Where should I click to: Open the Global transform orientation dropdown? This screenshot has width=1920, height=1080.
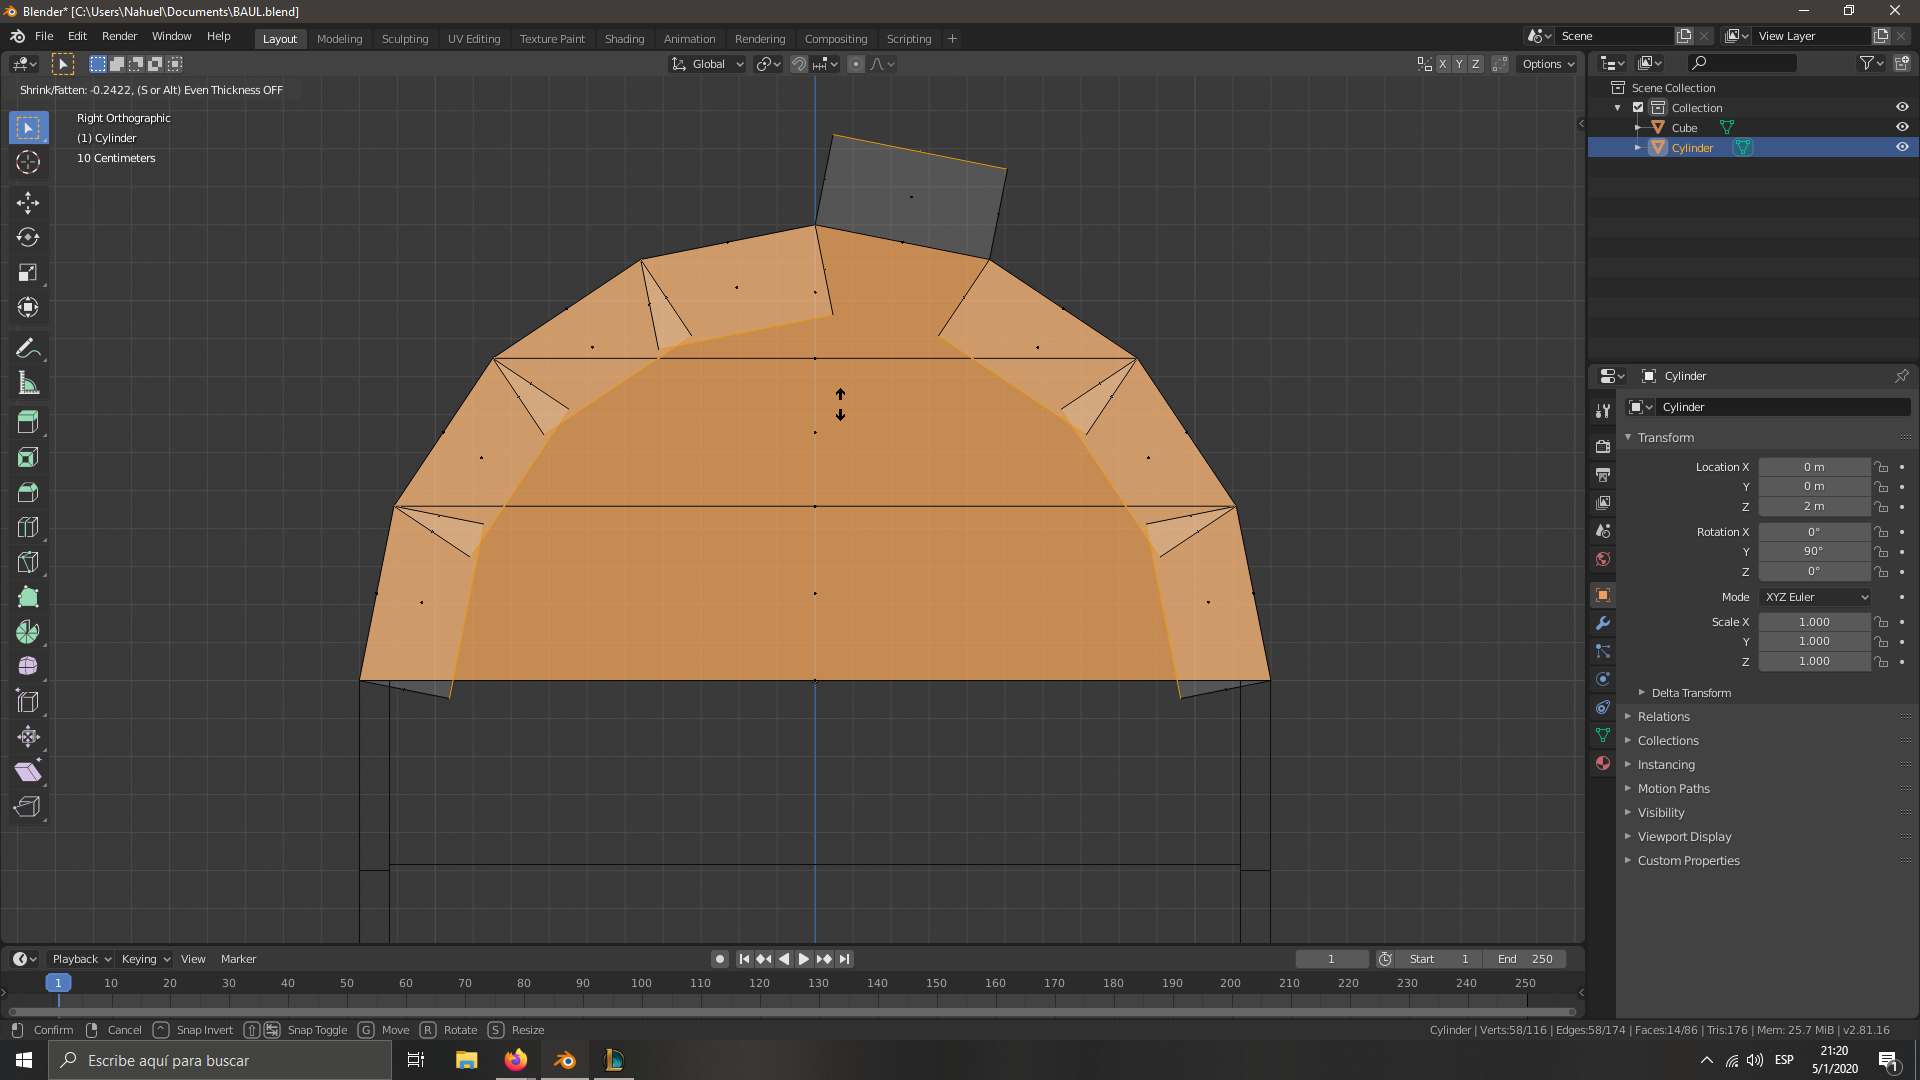click(x=708, y=64)
